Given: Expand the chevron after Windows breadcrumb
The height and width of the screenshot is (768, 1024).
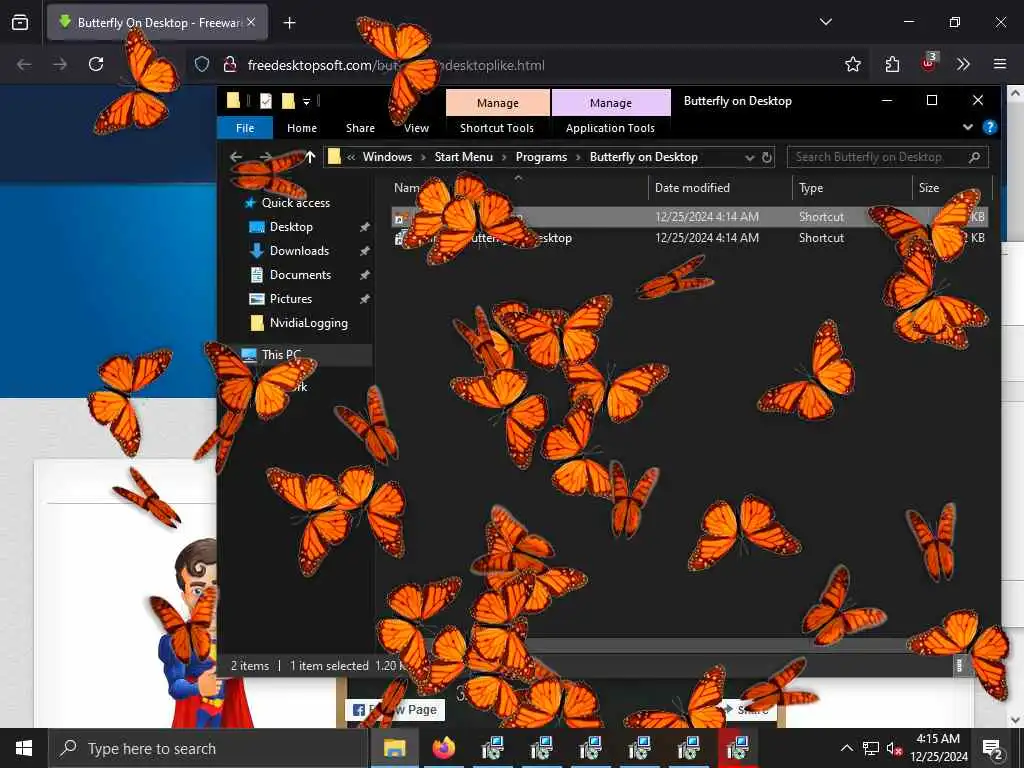Looking at the screenshot, I should click(x=423, y=157).
